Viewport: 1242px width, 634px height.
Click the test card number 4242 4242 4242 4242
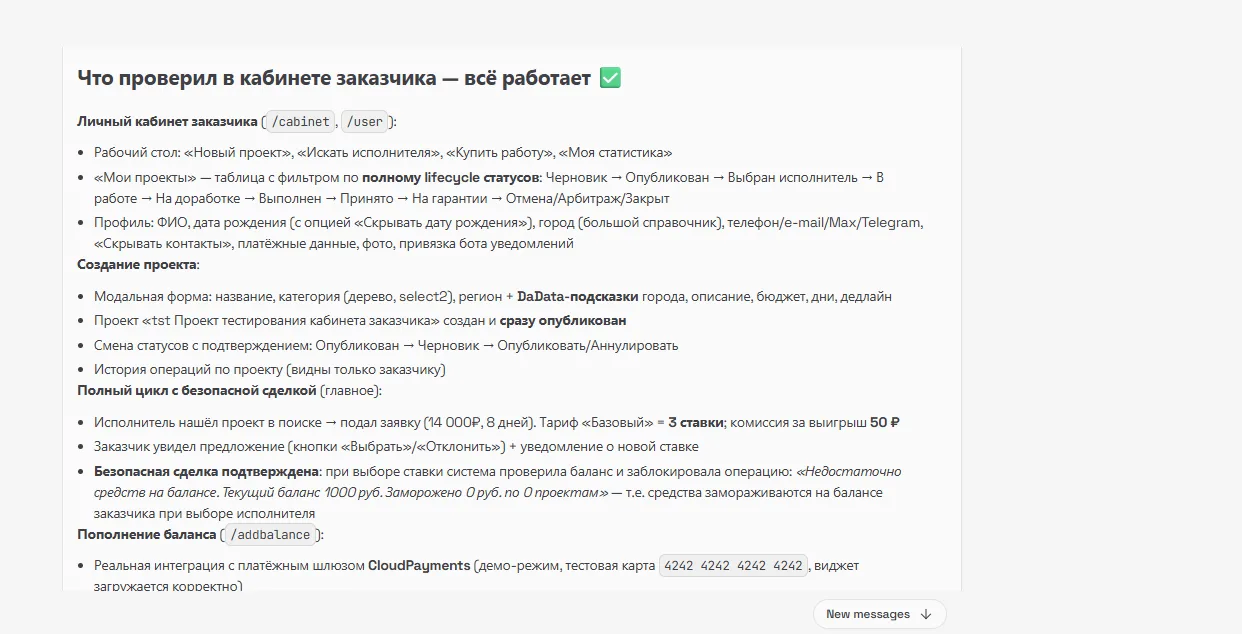735,566
